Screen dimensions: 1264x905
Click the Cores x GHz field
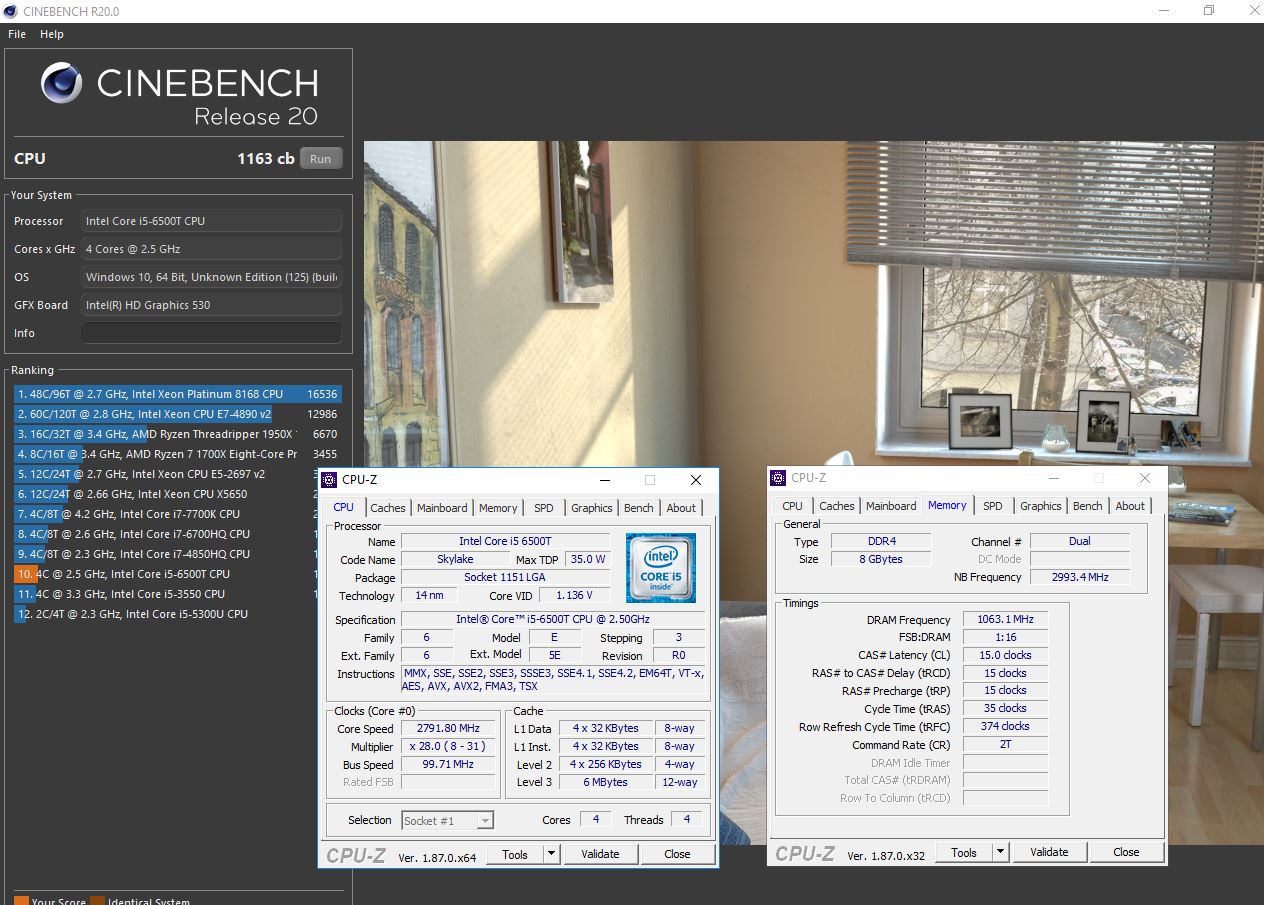click(x=211, y=249)
